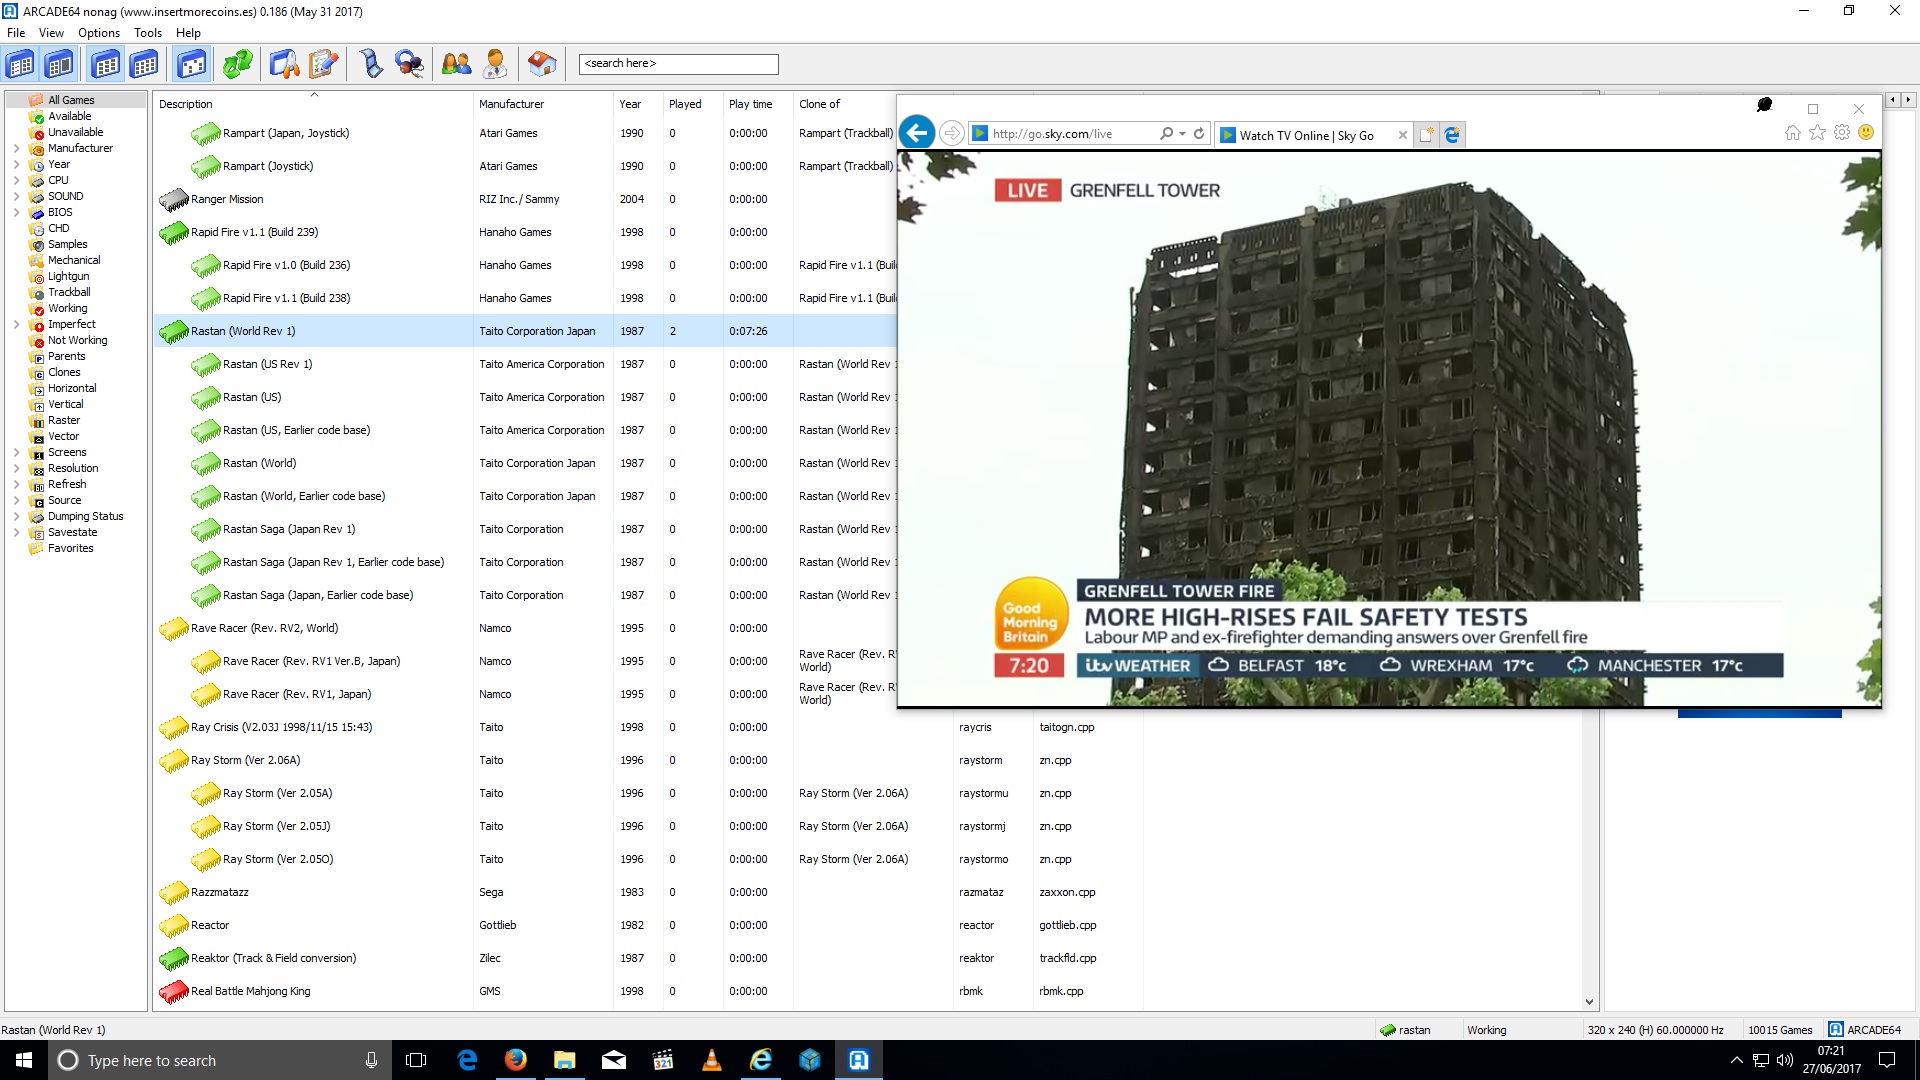Toggle the picture area panel toolbar icon

coord(60,64)
